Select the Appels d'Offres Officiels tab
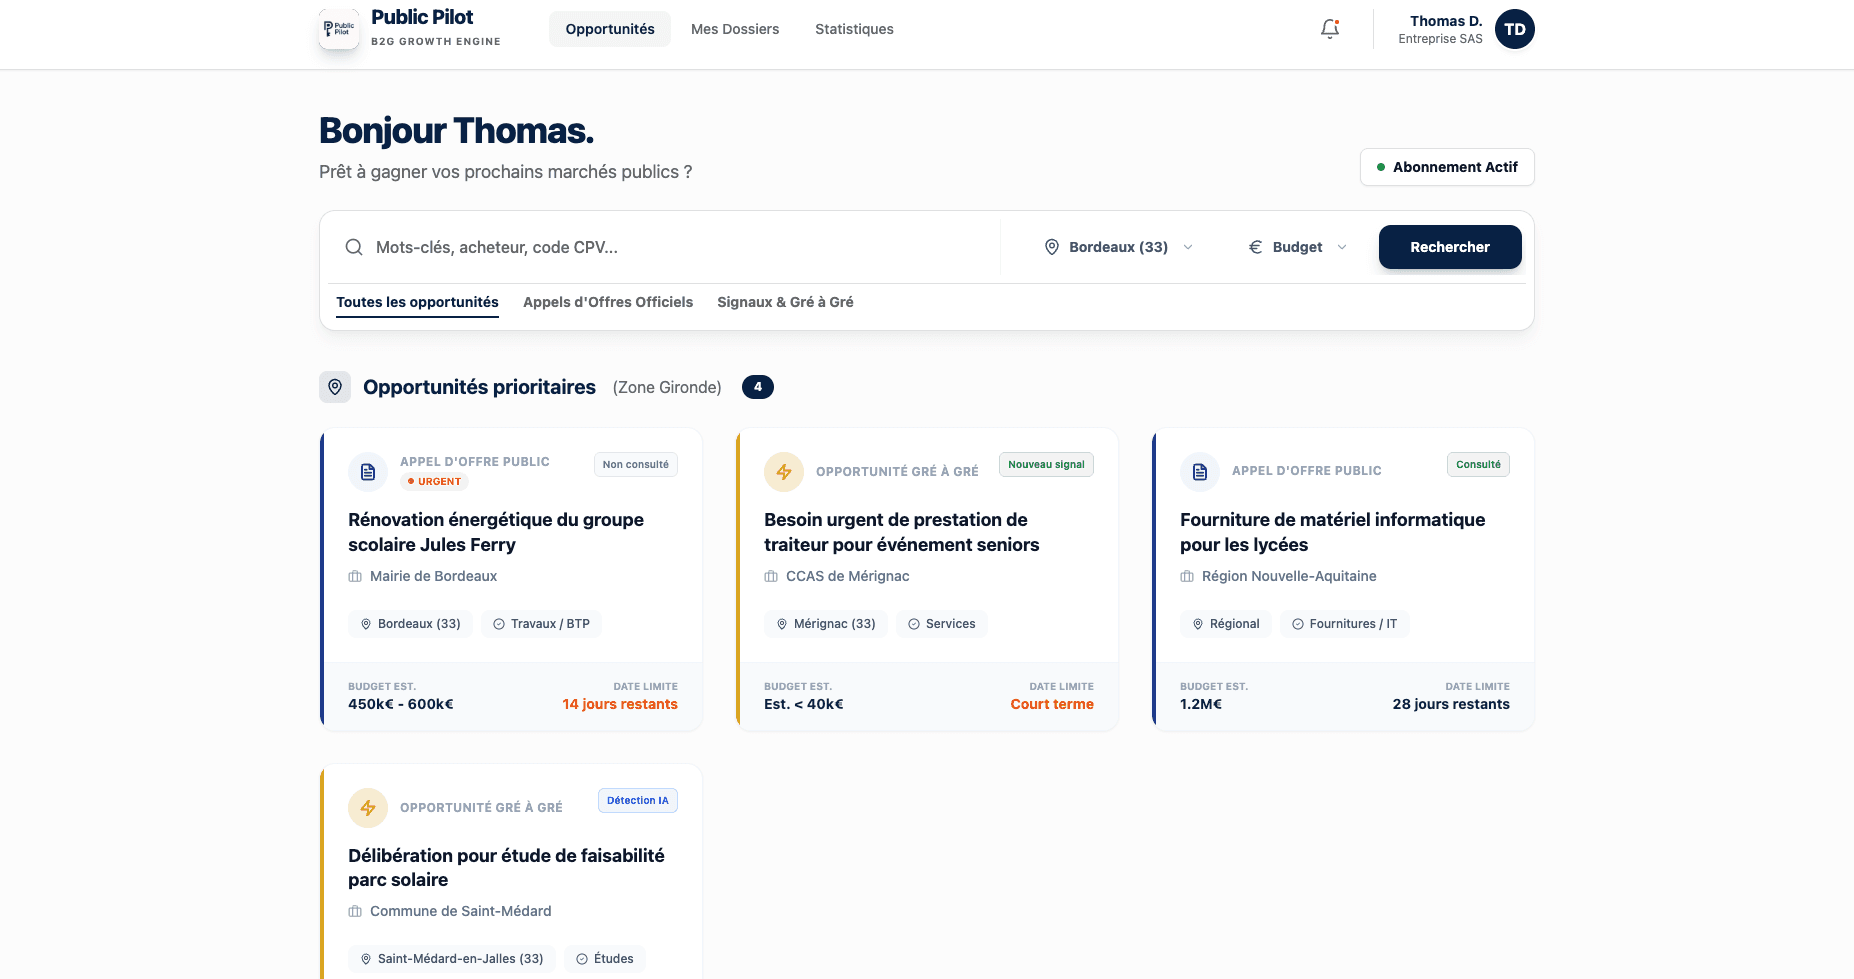Screen dimensions: 1854x979 [608, 302]
